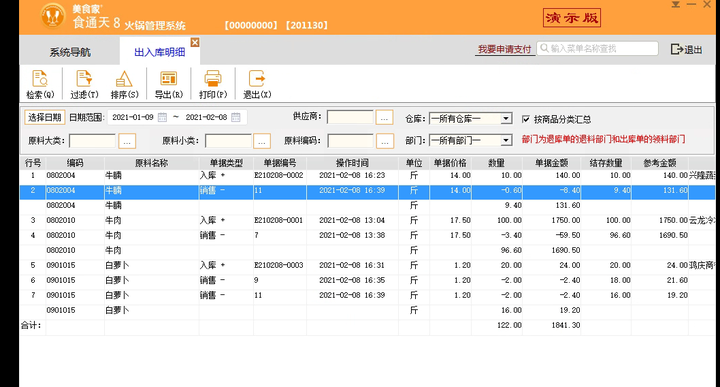Screen dimensions: 720x387
Task: Expand the 部门 dropdown
Action: (x=506, y=140)
